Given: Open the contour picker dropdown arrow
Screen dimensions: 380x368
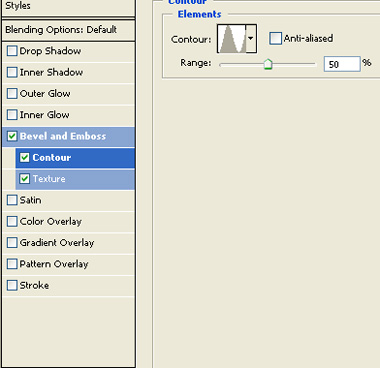Looking at the screenshot, I should pyautogui.click(x=251, y=39).
